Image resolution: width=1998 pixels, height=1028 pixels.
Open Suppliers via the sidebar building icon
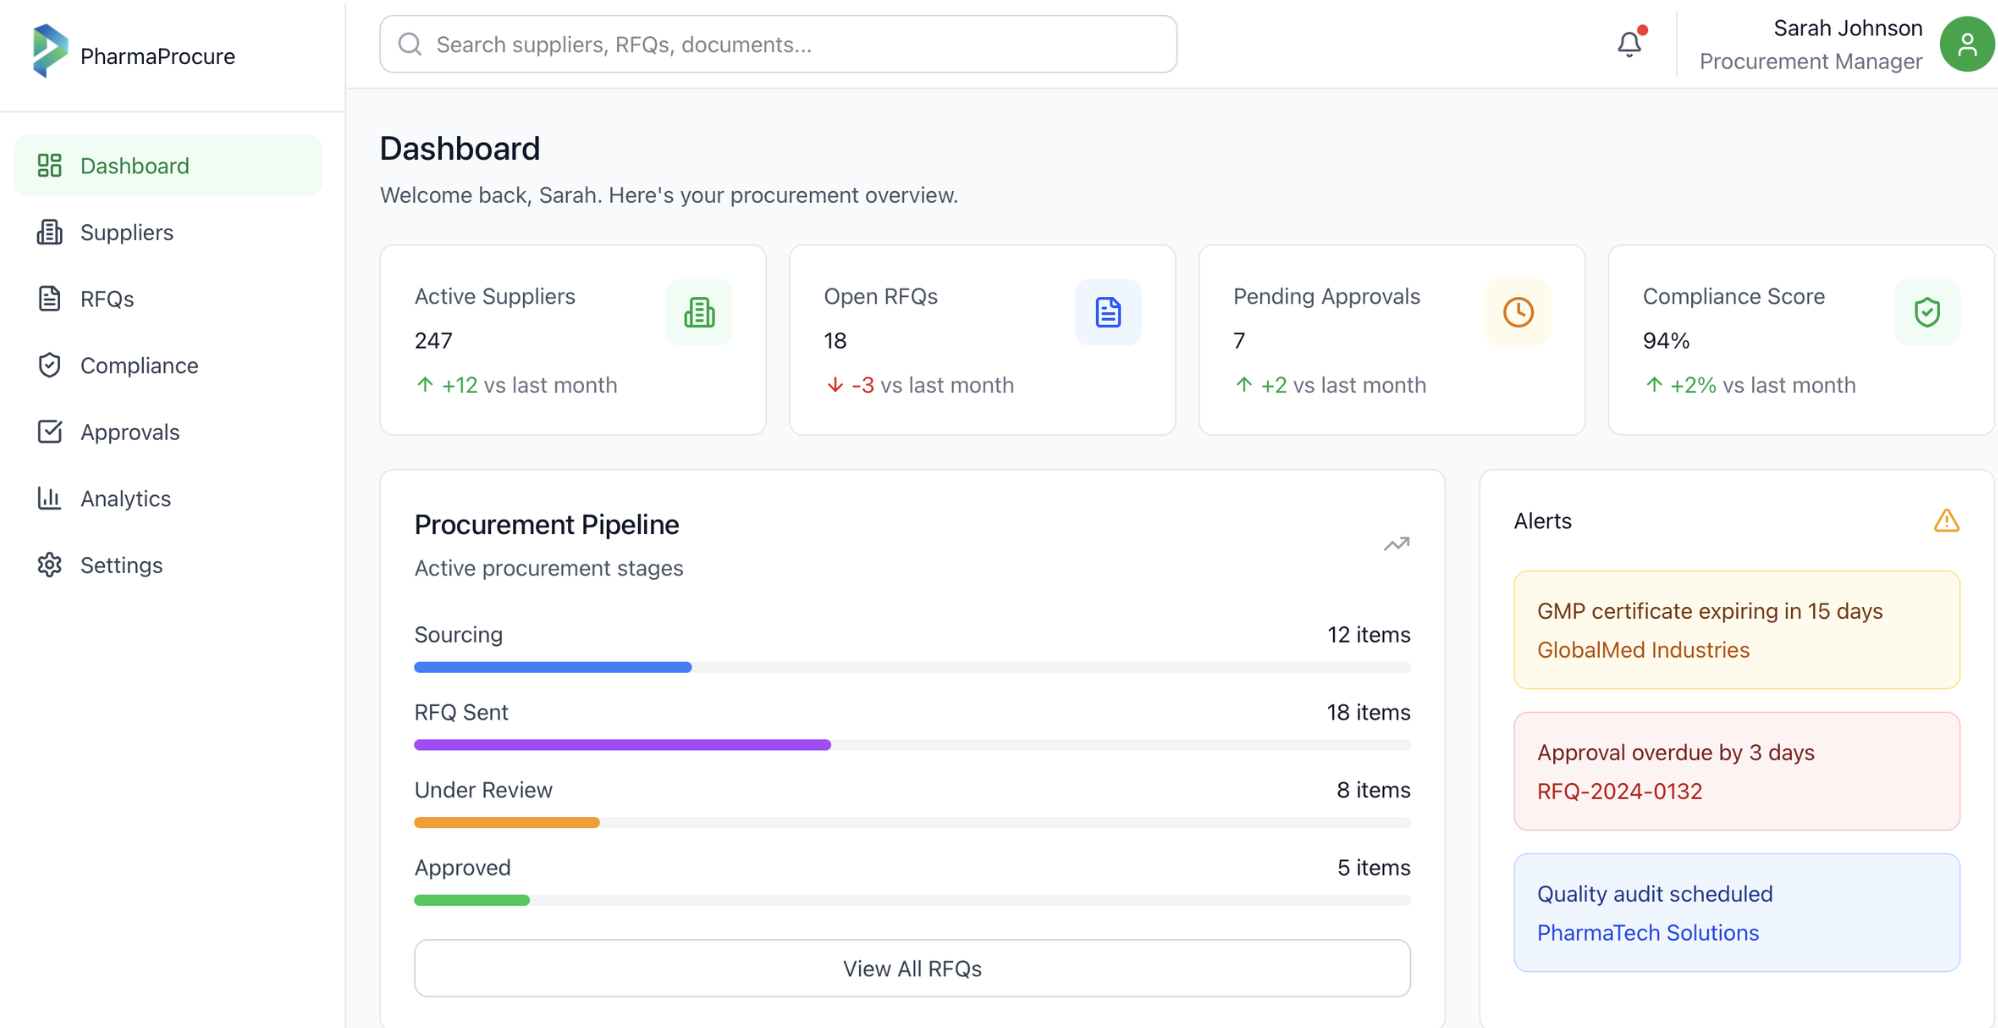(x=49, y=231)
